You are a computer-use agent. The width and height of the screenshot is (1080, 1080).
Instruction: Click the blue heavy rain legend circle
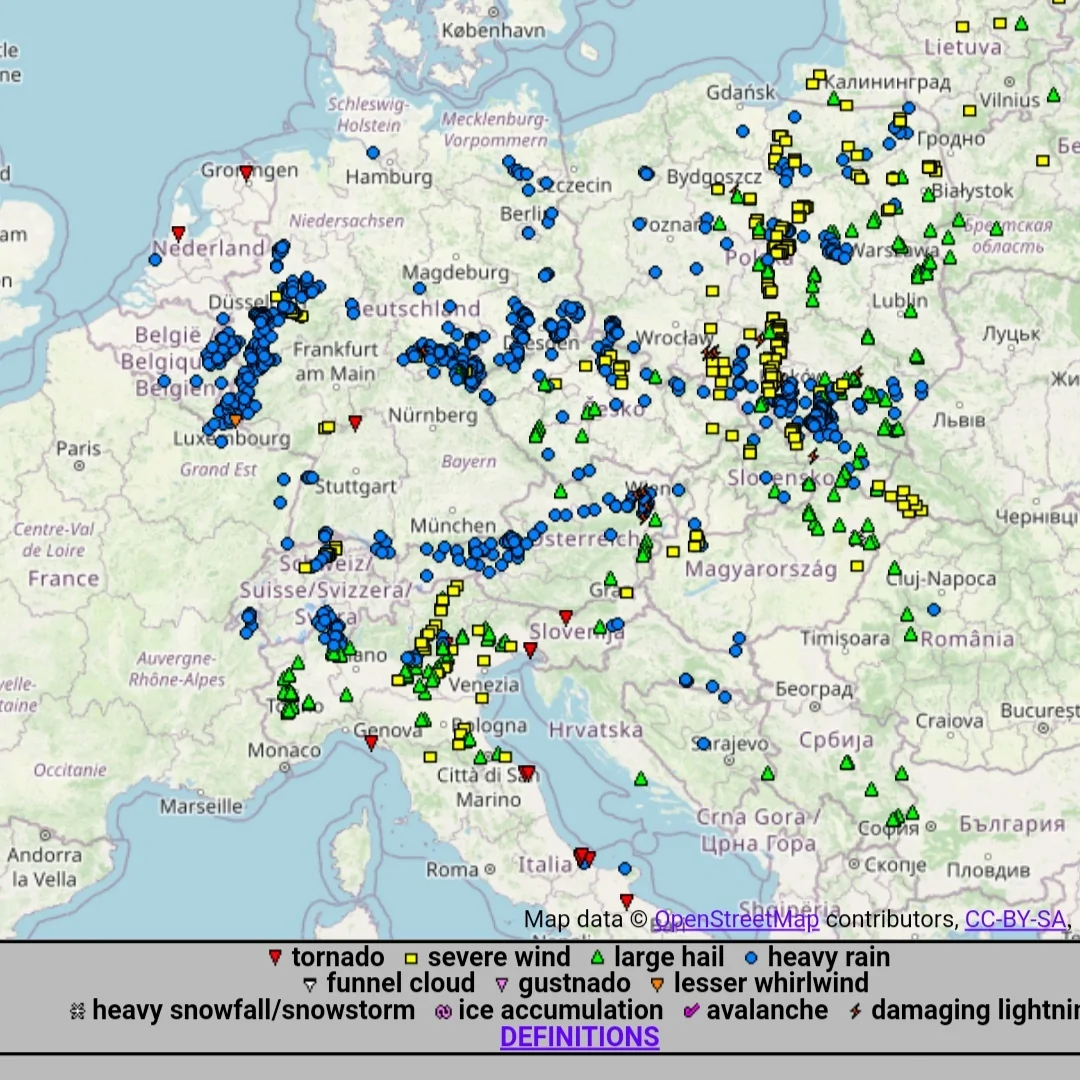[751, 958]
